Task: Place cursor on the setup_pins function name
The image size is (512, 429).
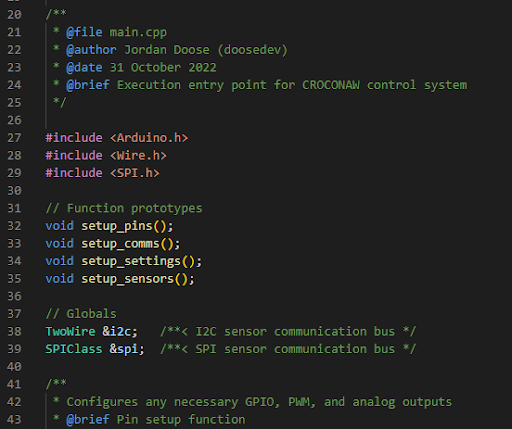Action: click(117, 226)
